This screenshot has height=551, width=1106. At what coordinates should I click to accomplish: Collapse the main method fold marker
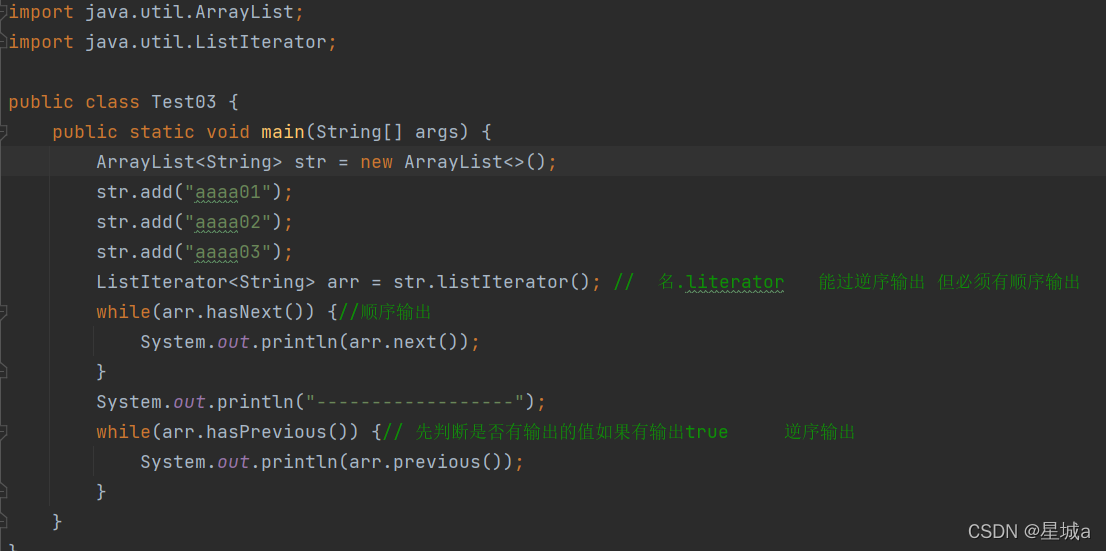(4, 132)
